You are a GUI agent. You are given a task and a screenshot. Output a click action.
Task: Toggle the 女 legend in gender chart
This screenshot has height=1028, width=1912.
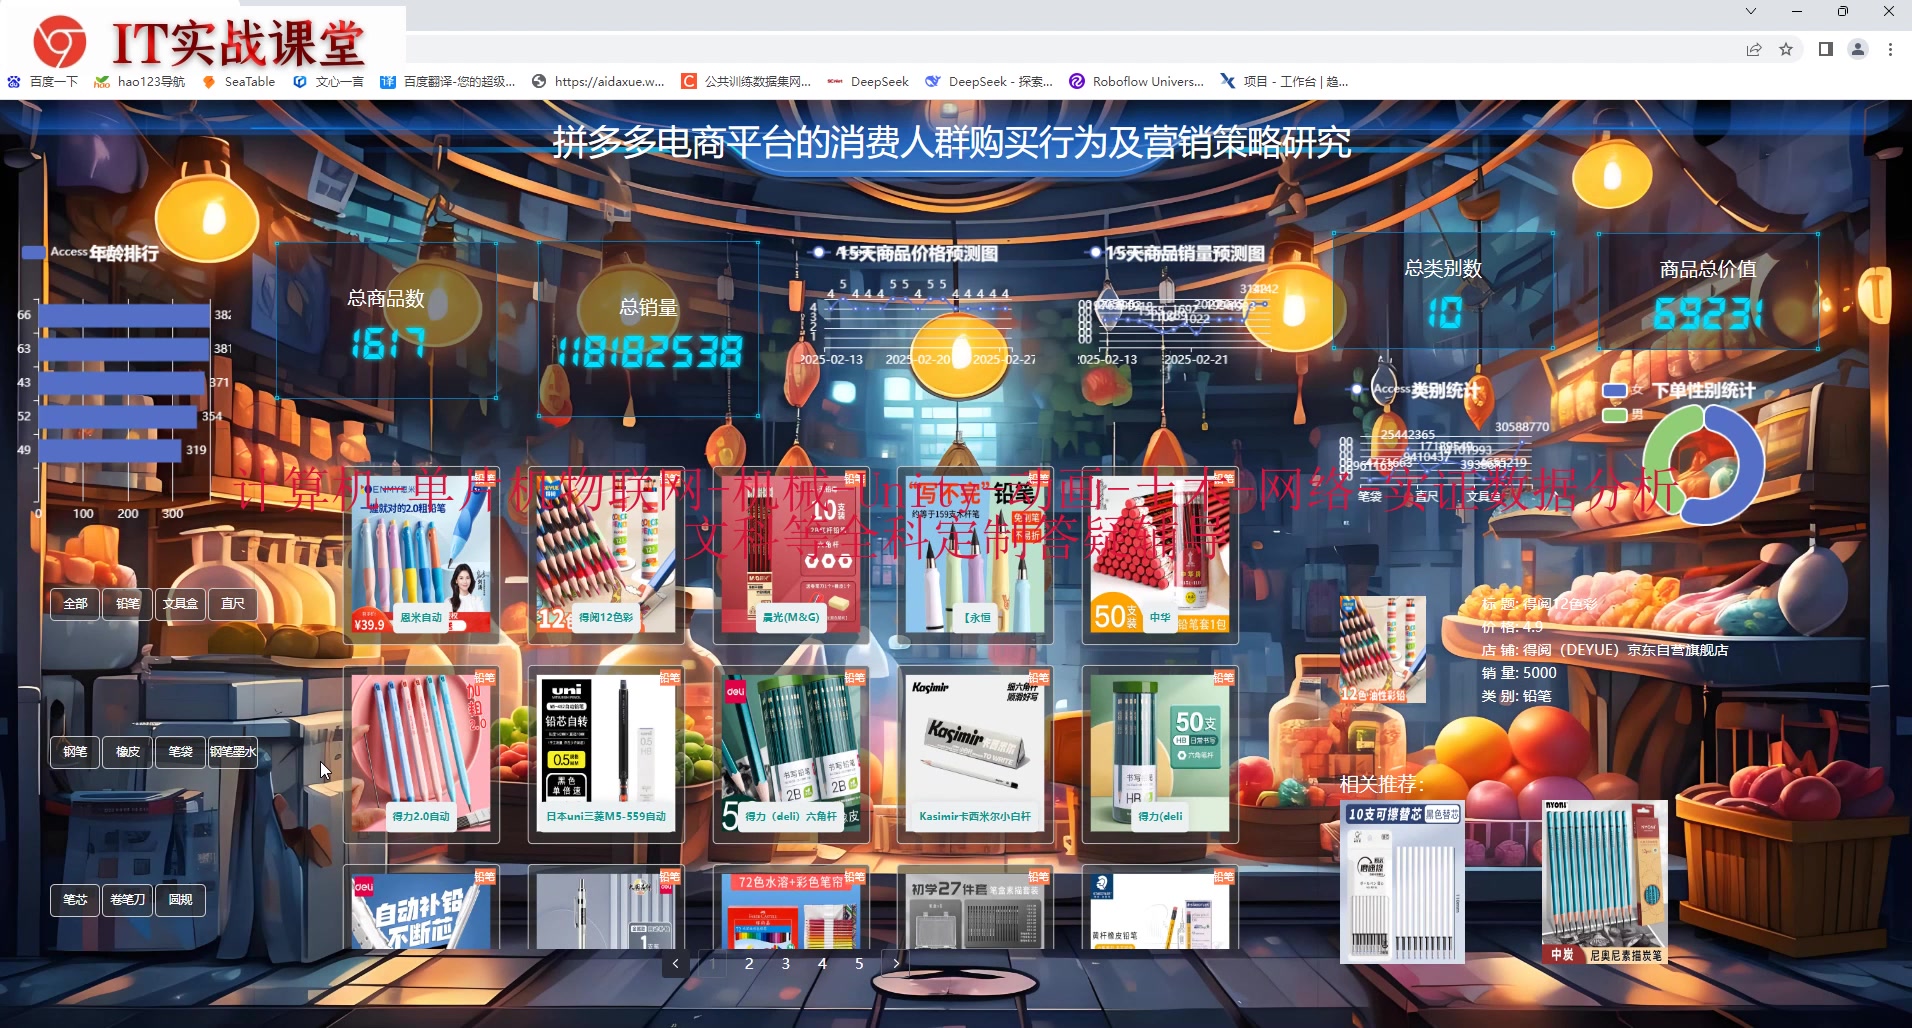click(1622, 390)
